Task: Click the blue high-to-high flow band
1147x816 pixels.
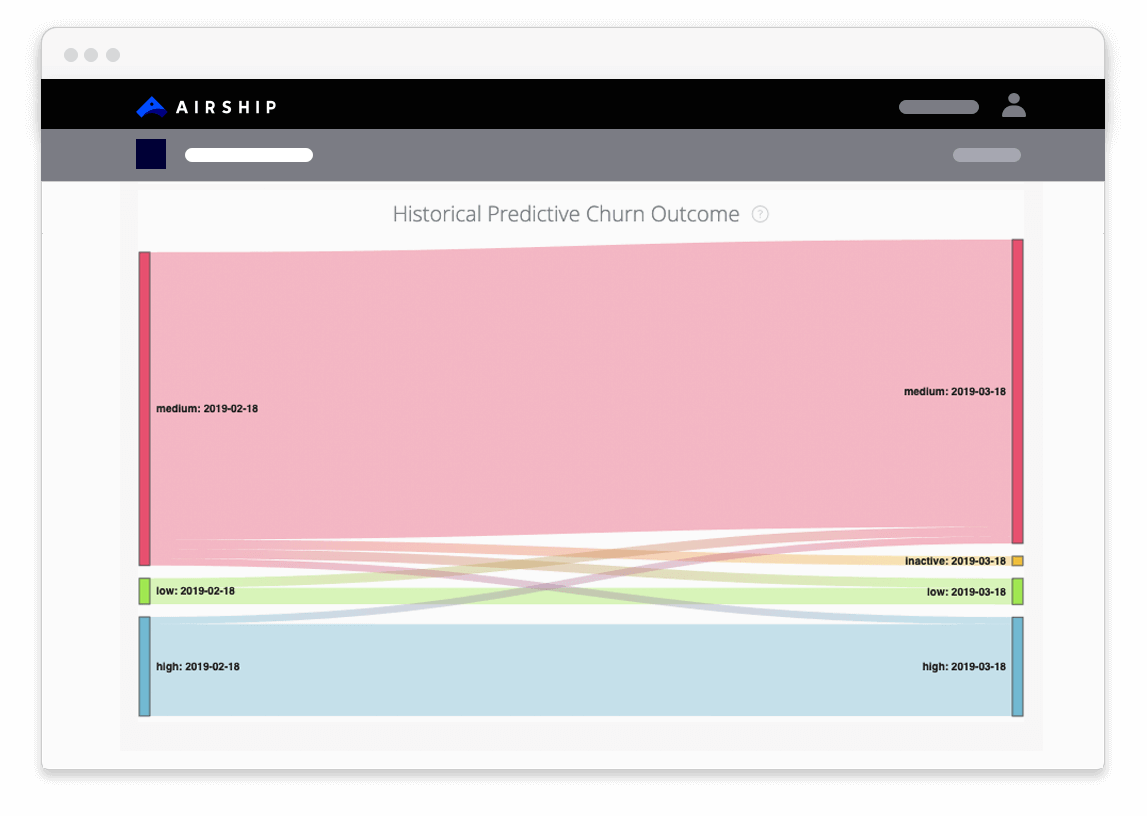Action: click(x=580, y=670)
